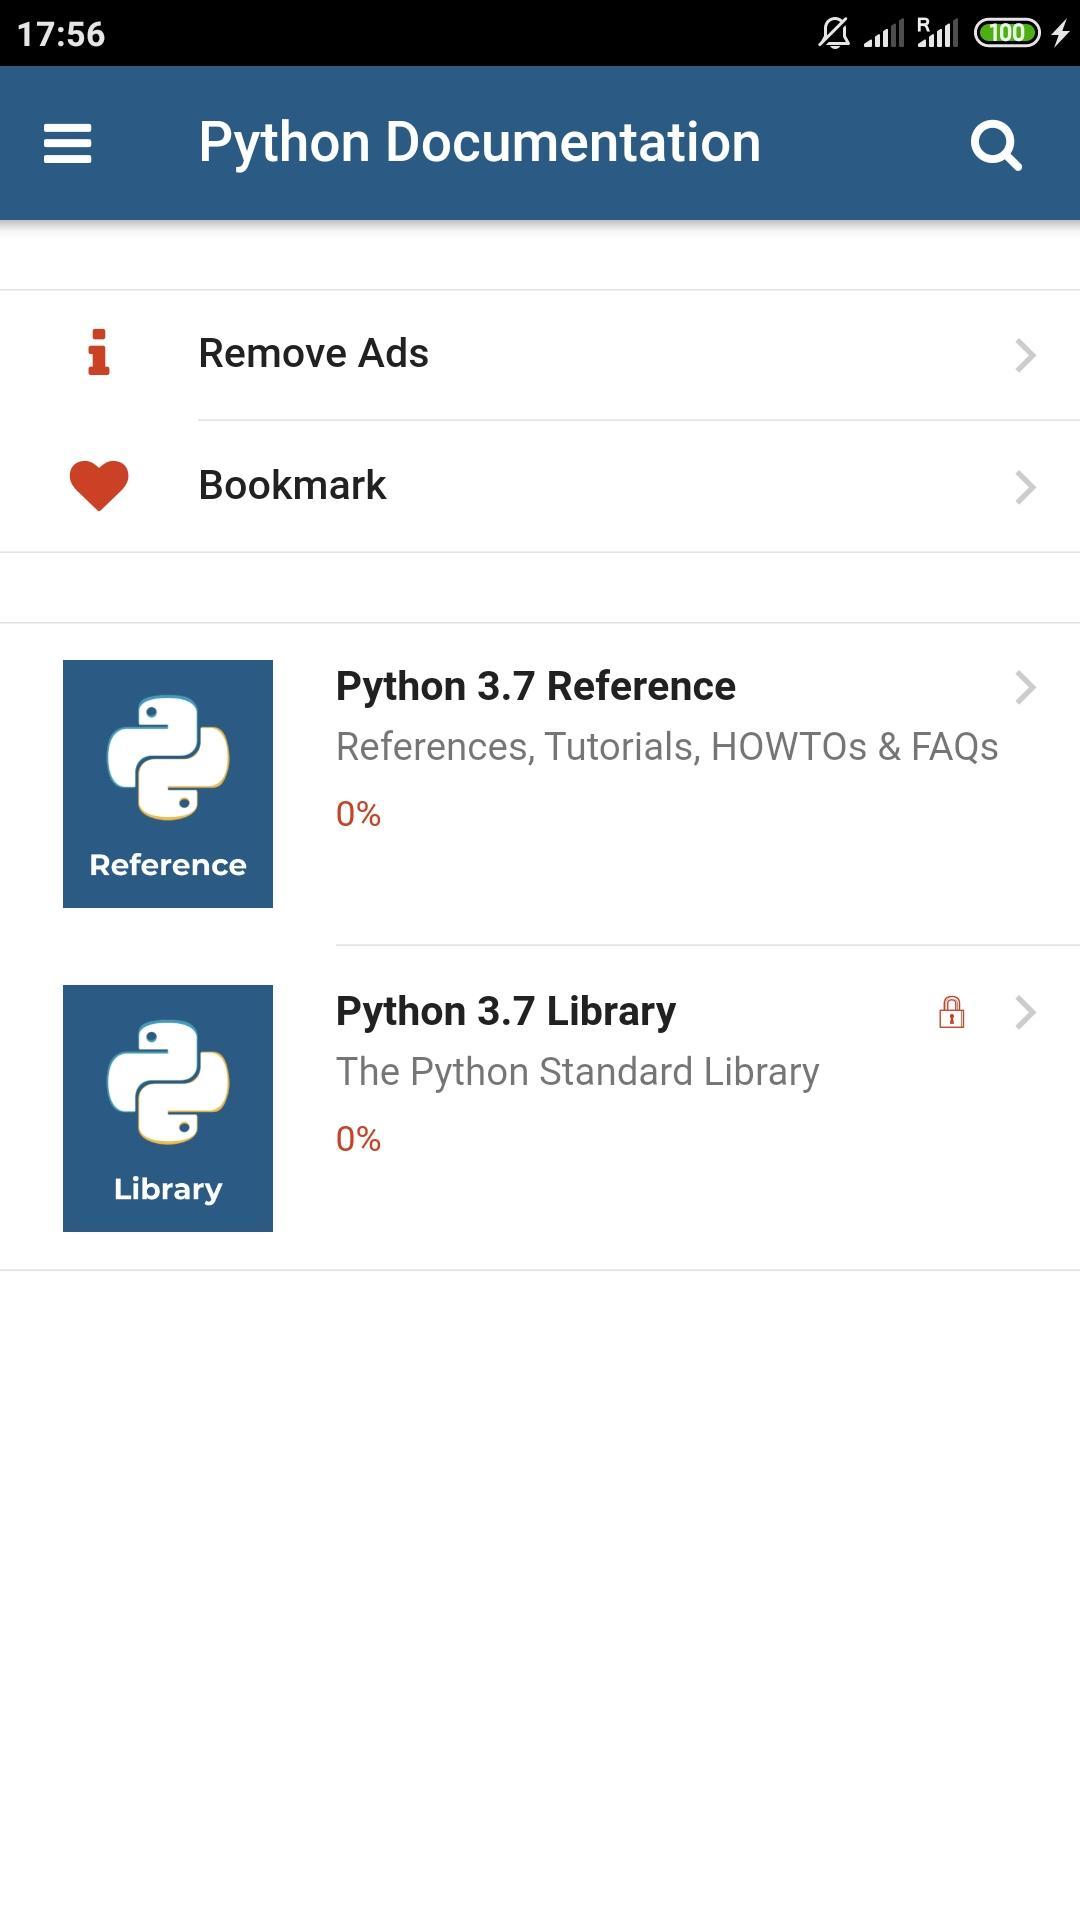Click the red info icon beside Remove Ads
Image resolution: width=1080 pixels, height=1920 pixels.
(98, 353)
